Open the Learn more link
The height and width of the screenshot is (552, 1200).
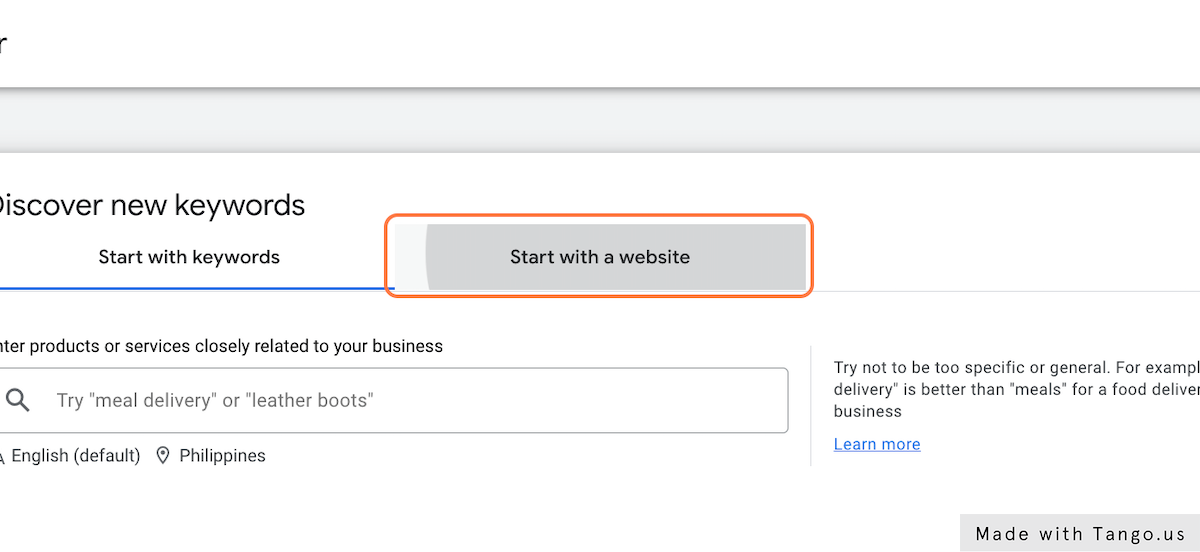[877, 444]
